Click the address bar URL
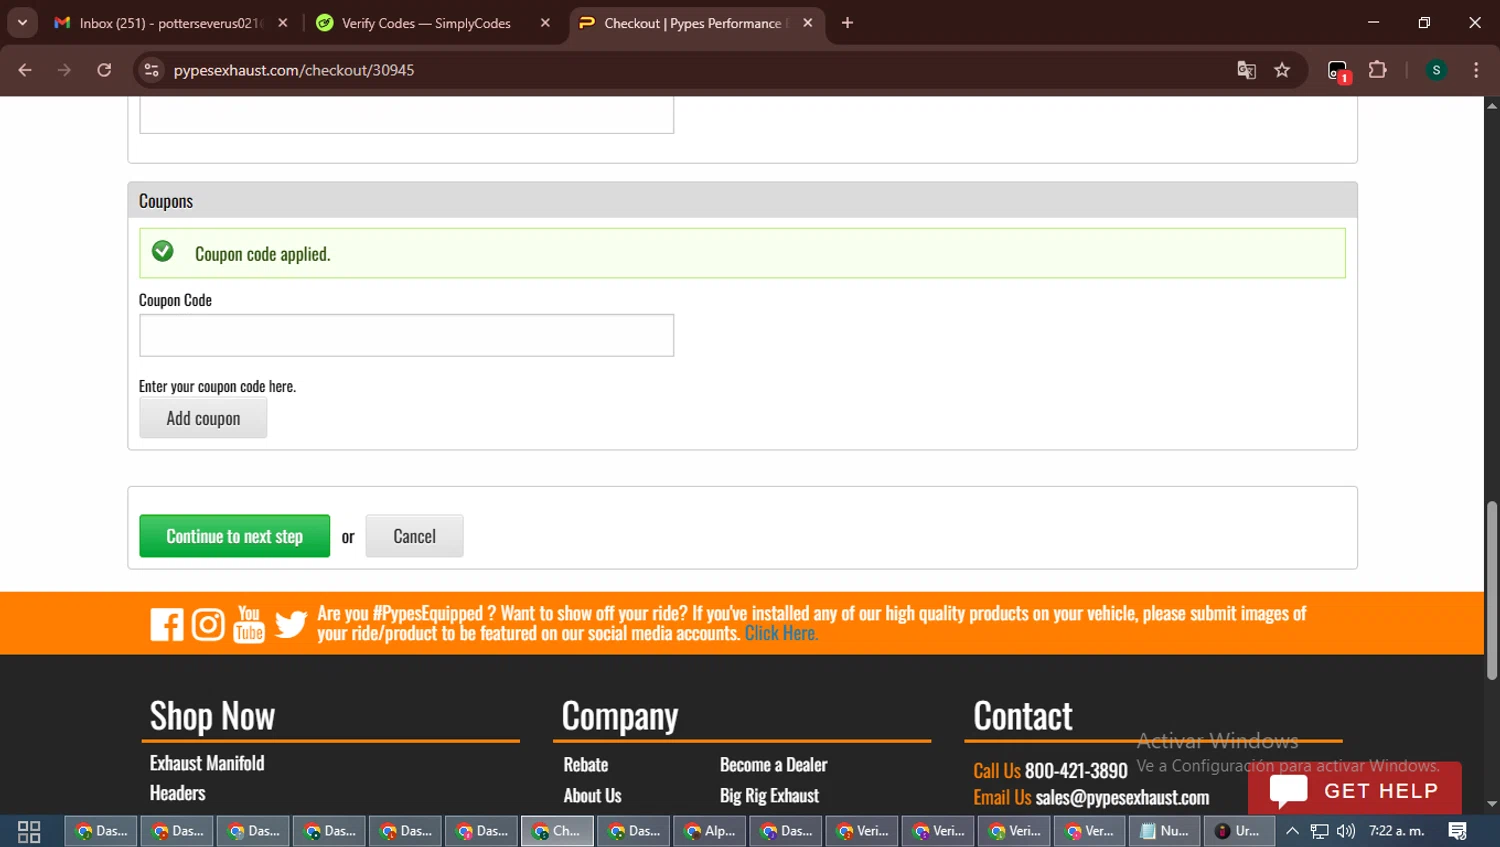 [294, 70]
